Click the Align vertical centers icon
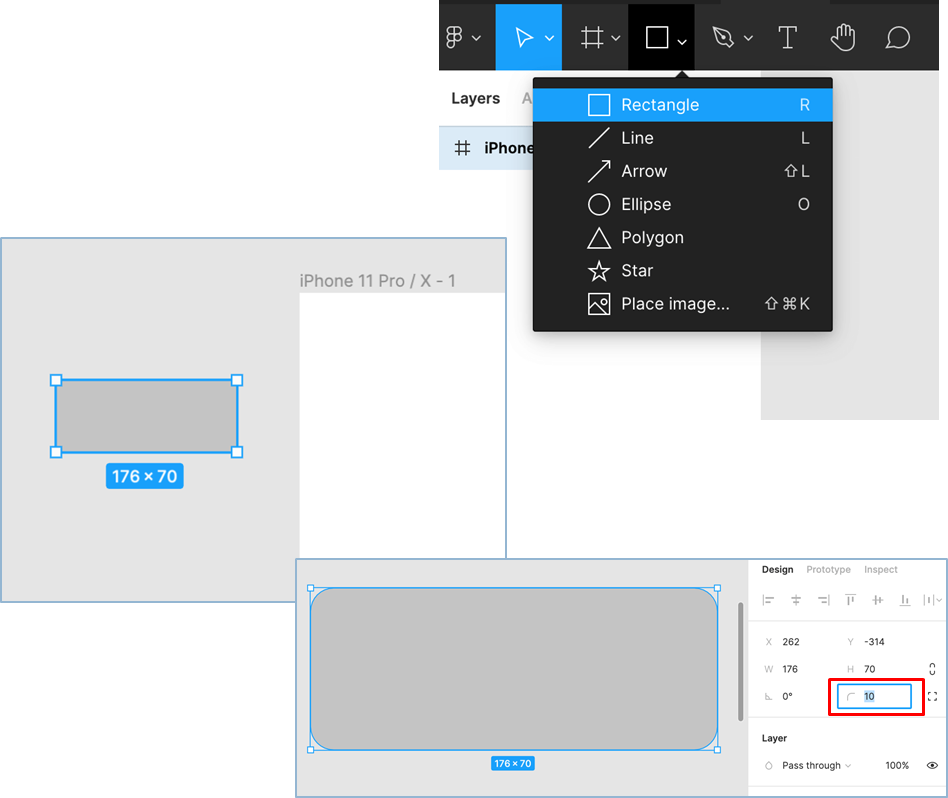The image size is (948, 798). [x=878, y=600]
